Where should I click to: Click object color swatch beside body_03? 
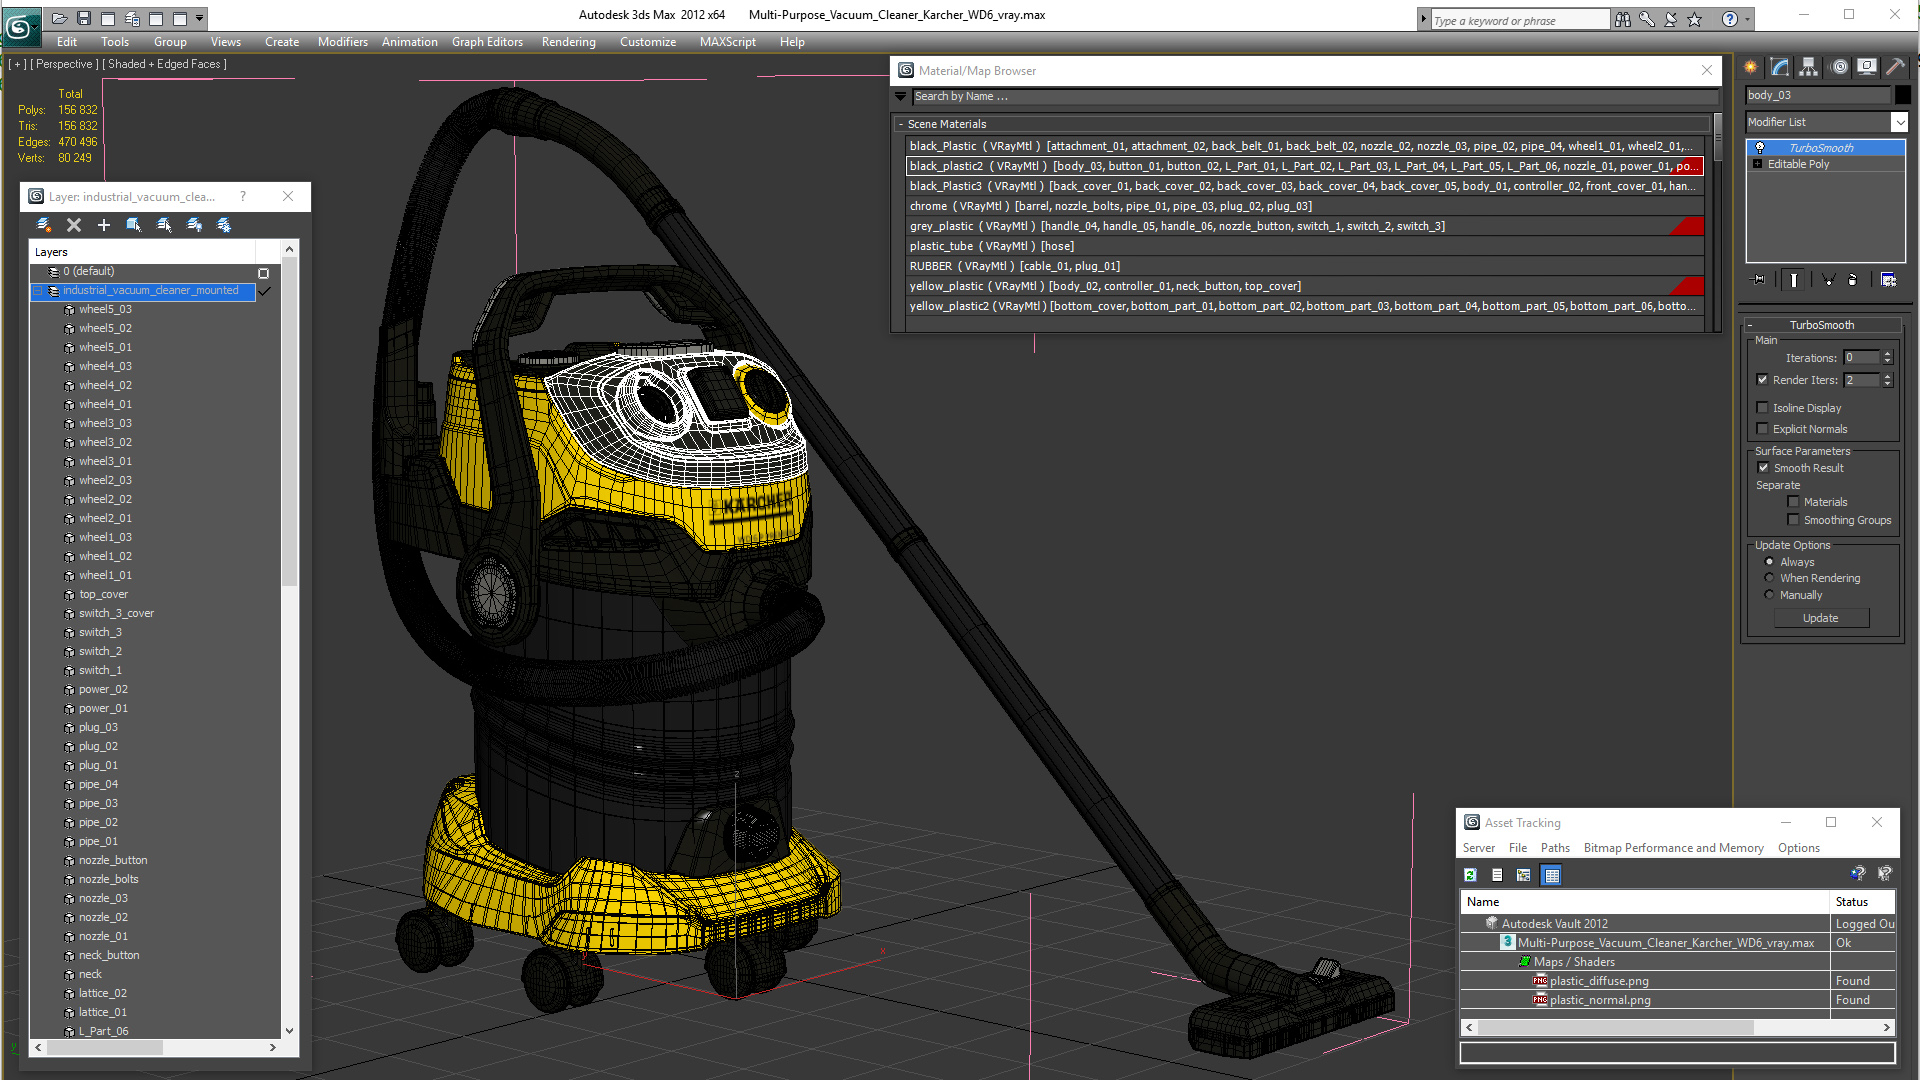(1903, 95)
